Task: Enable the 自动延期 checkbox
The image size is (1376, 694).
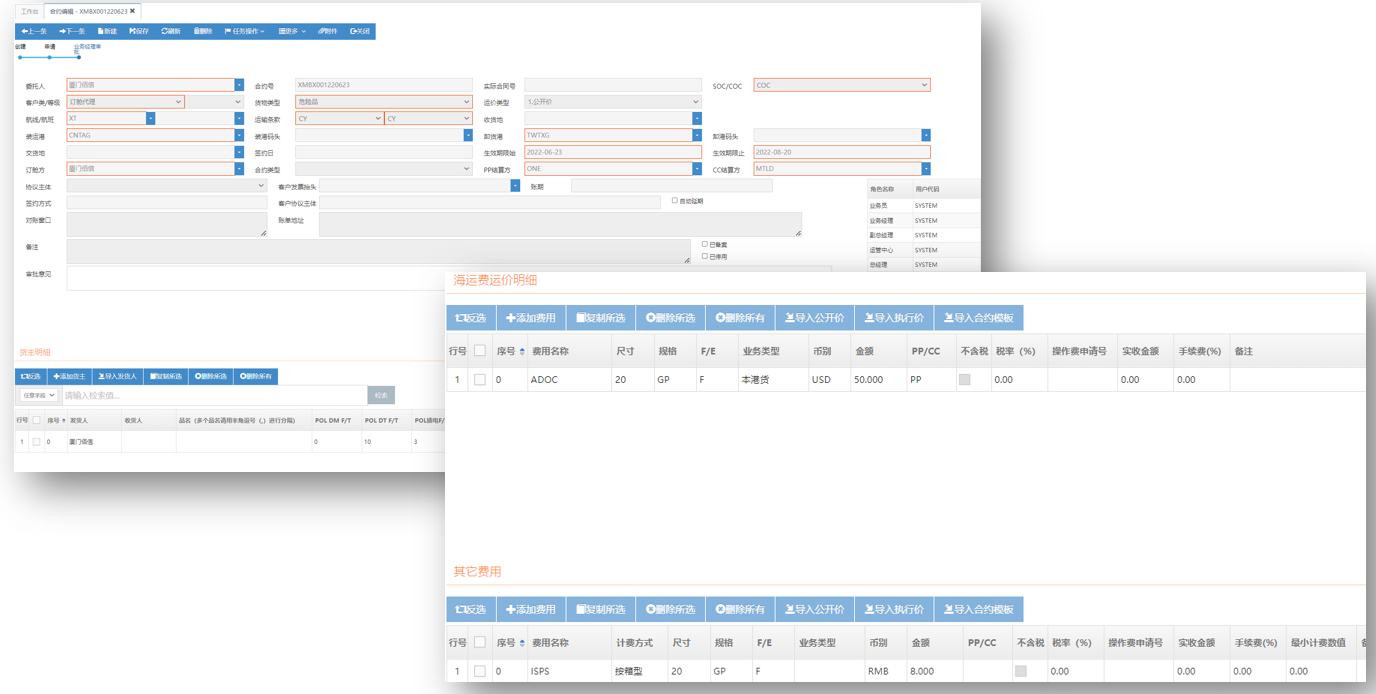Action: pyautogui.click(x=675, y=200)
